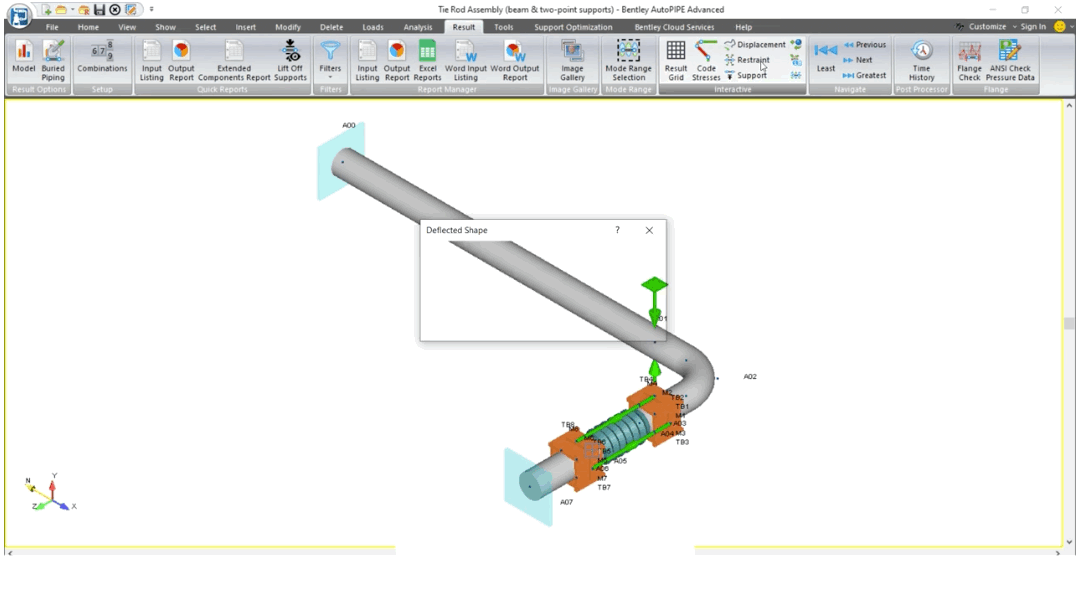Click the Save icon in quick access toolbar
Screen dimensions: 1080x608
tap(100, 9)
